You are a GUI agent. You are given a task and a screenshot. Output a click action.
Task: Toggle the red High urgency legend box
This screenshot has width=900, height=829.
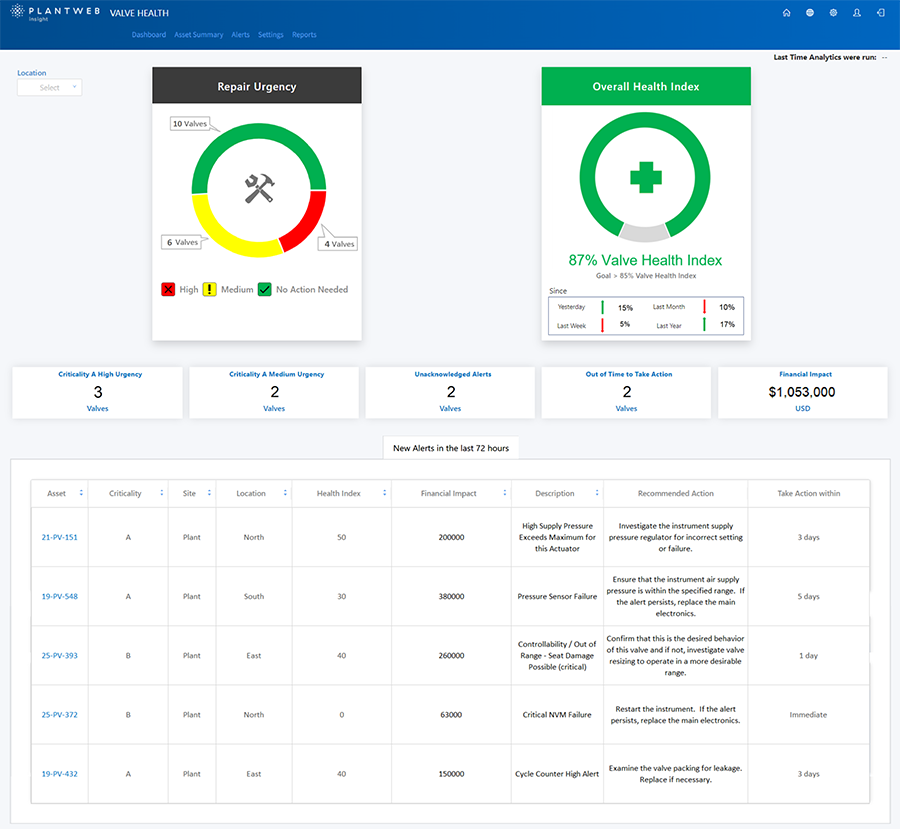[x=168, y=289]
